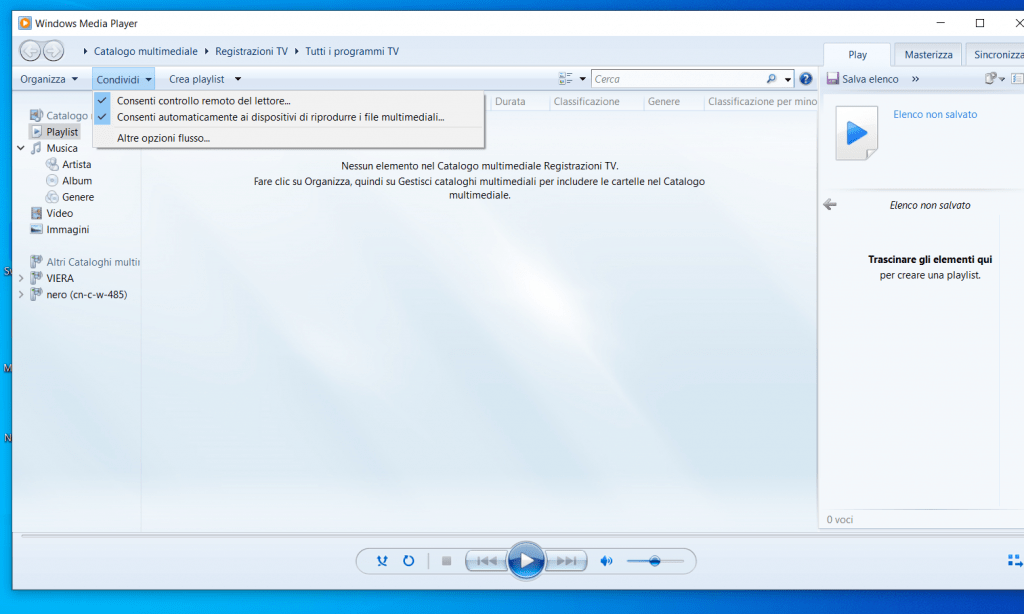Click the Crea playlist button

pos(197,79)
